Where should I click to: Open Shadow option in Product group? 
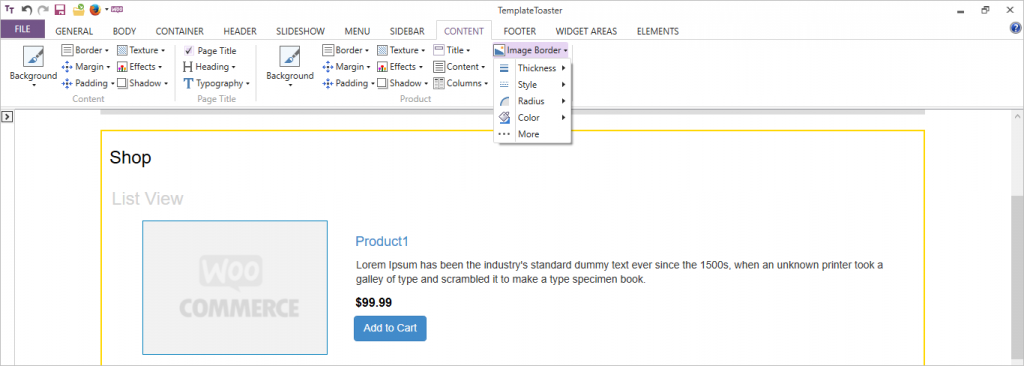(402, 83)
